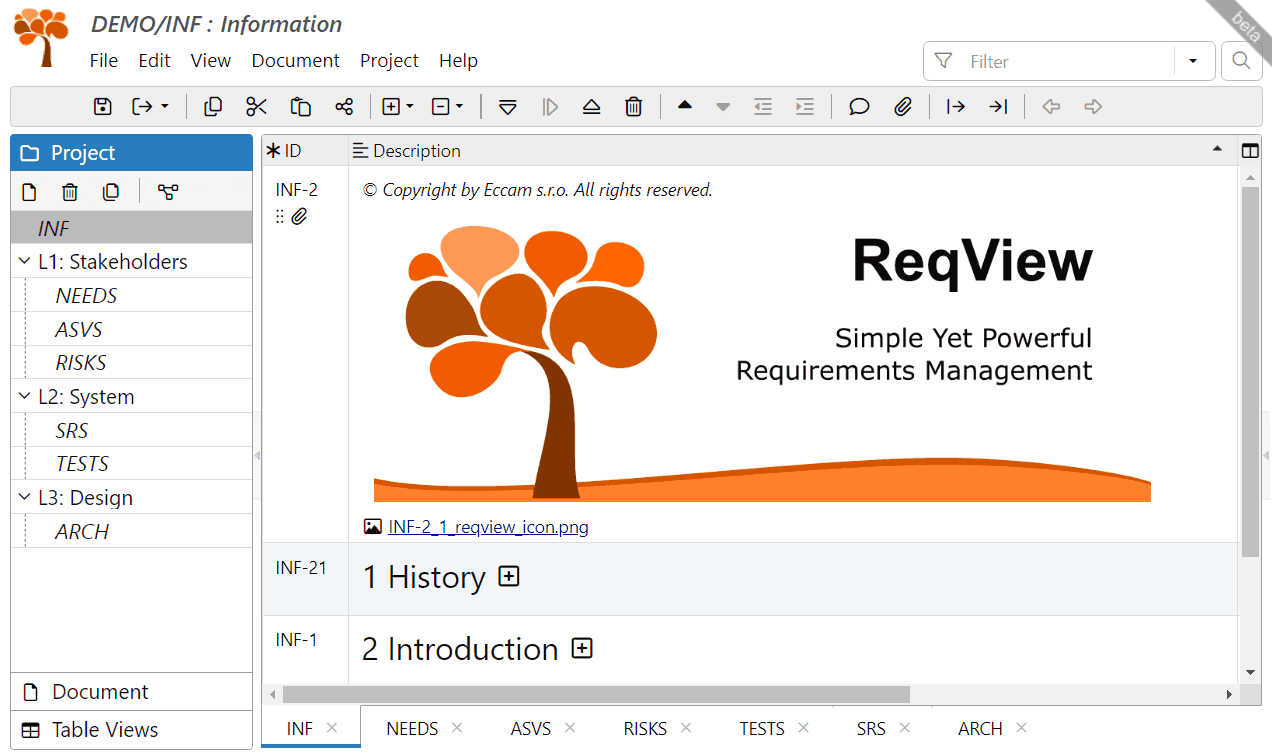Toggle the column layout icon in table header

[1250, 151]
